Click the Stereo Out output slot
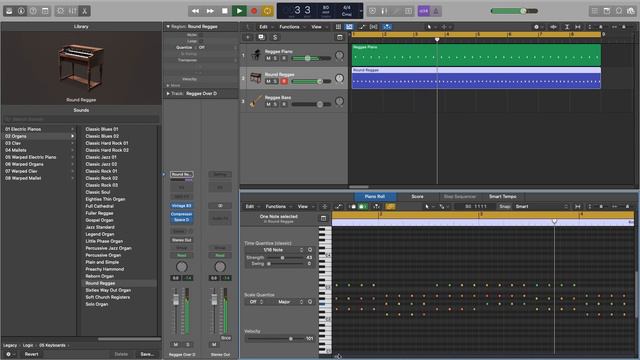The image size is (640, 360). click(x=182, y=240)
